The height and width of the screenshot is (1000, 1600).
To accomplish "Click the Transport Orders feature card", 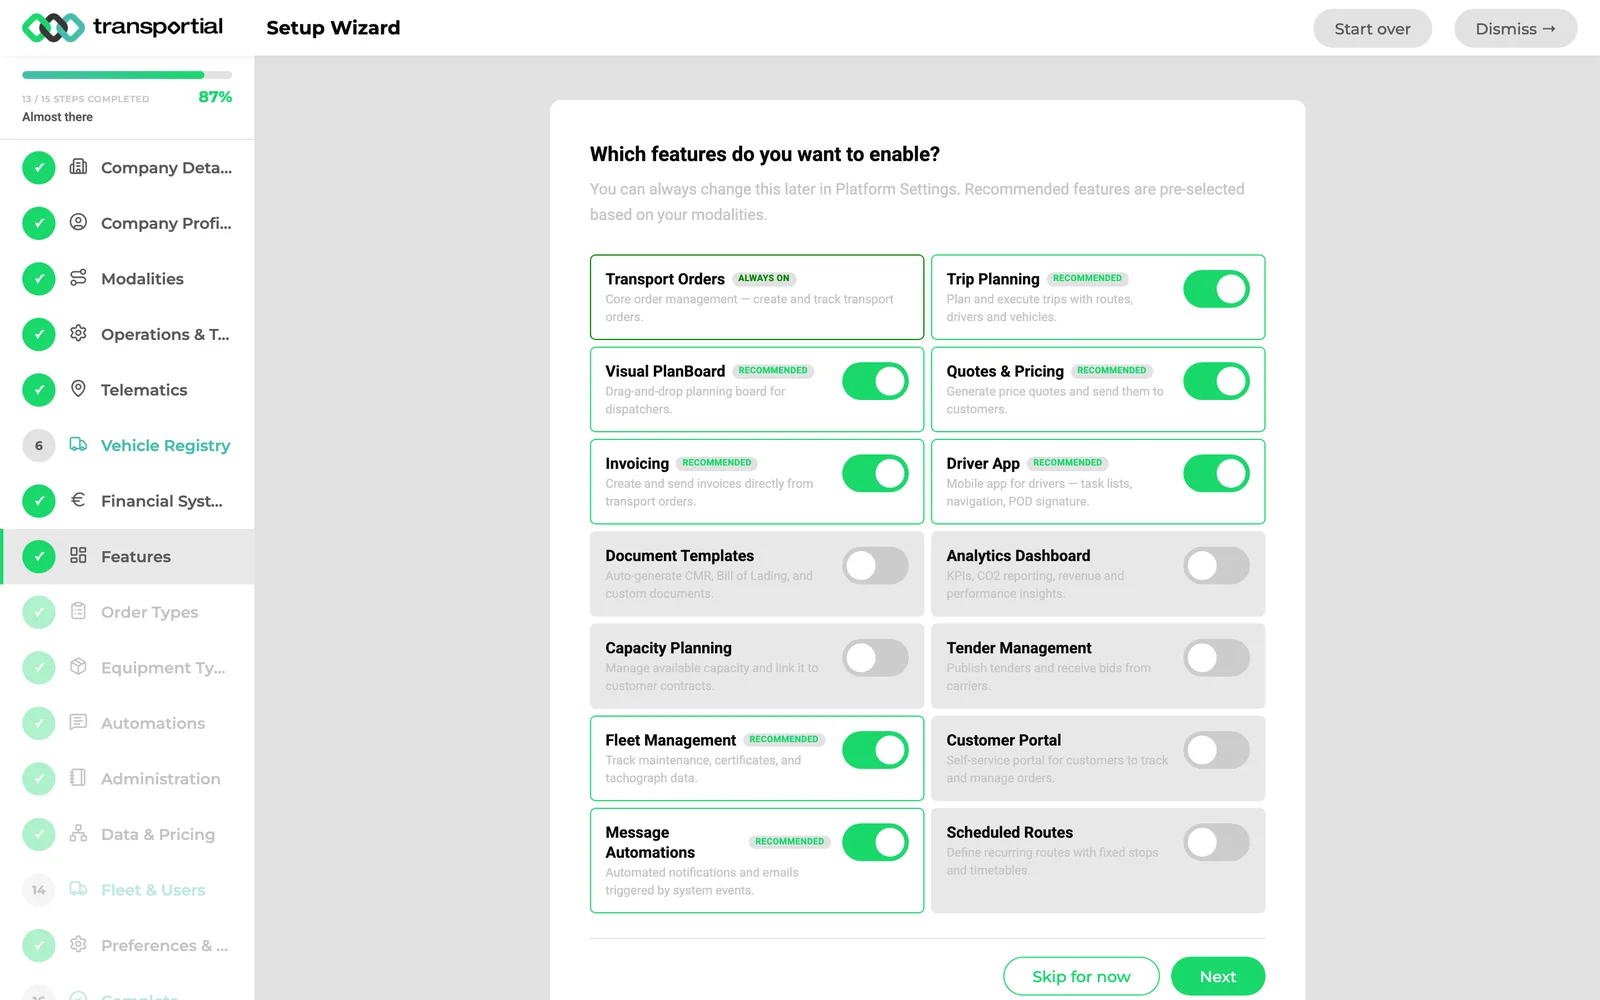I will [x=757, y=297].
